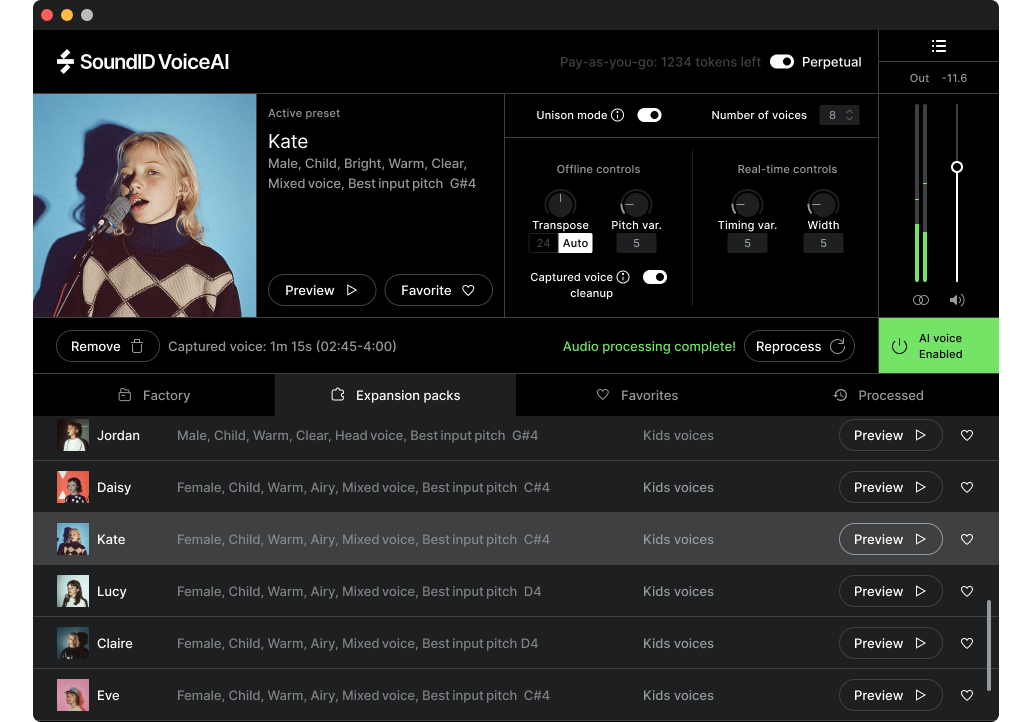
Task: Preview Jordan voice
Action: point(890,435)
